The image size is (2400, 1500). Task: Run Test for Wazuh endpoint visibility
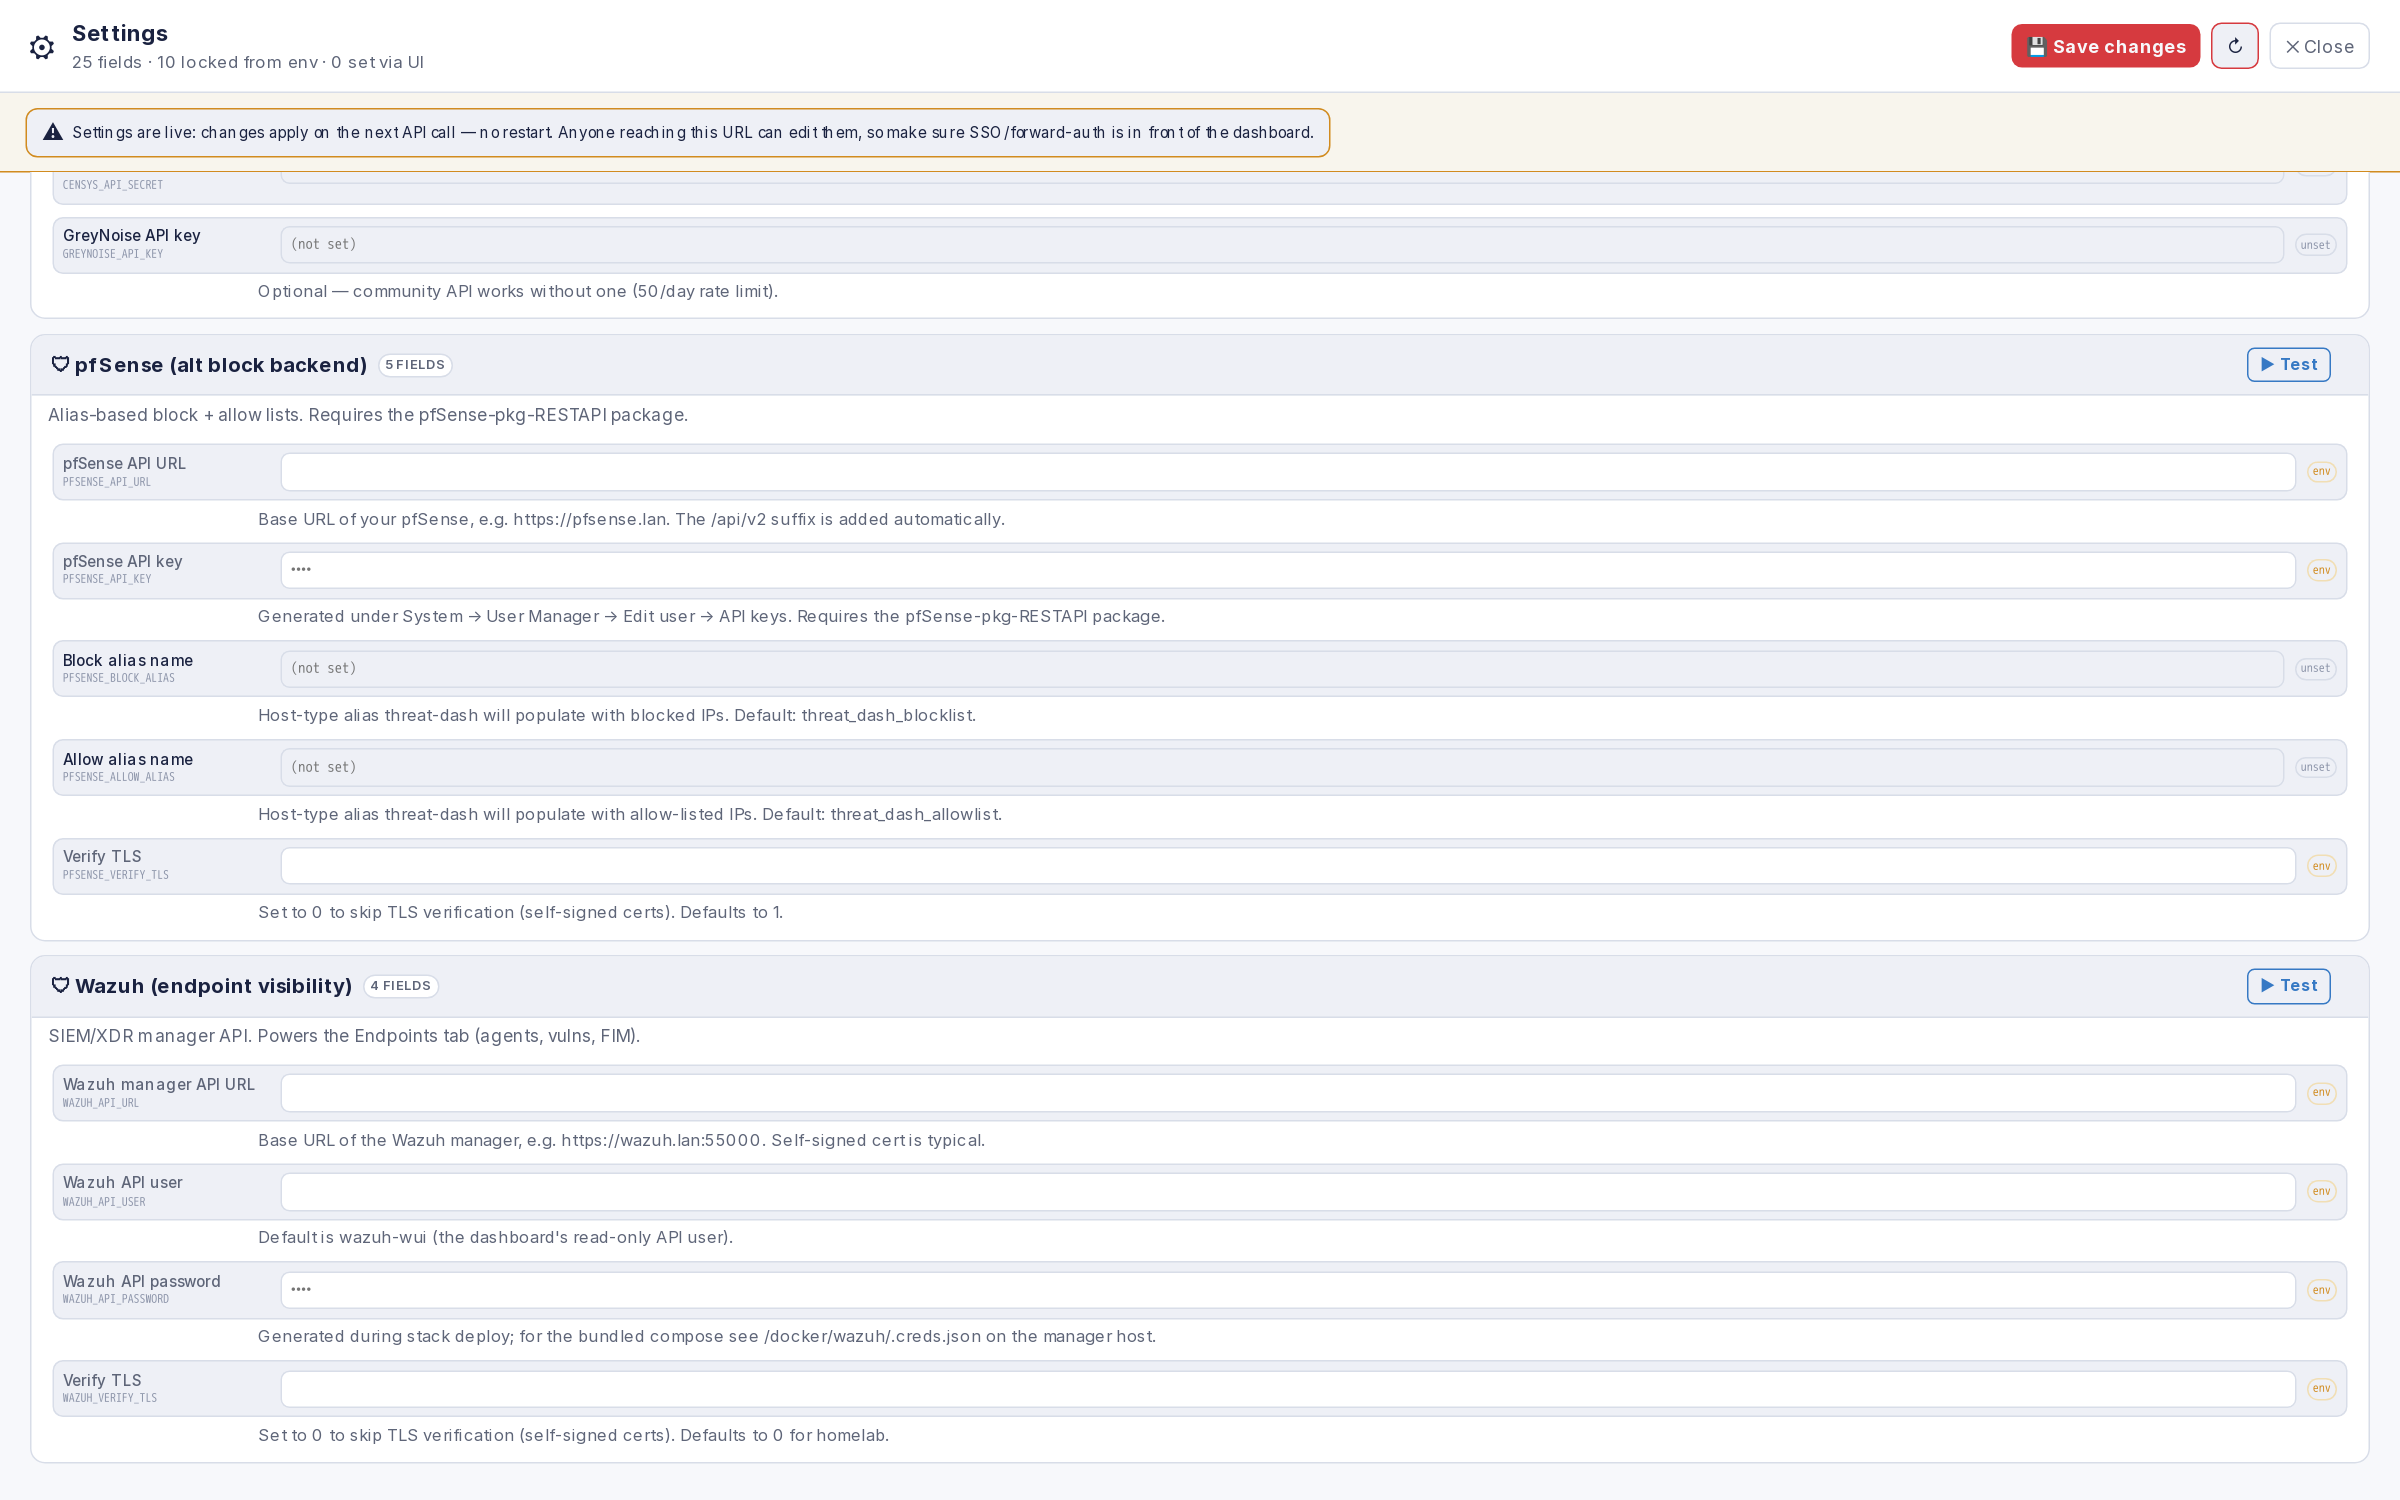2288,985
